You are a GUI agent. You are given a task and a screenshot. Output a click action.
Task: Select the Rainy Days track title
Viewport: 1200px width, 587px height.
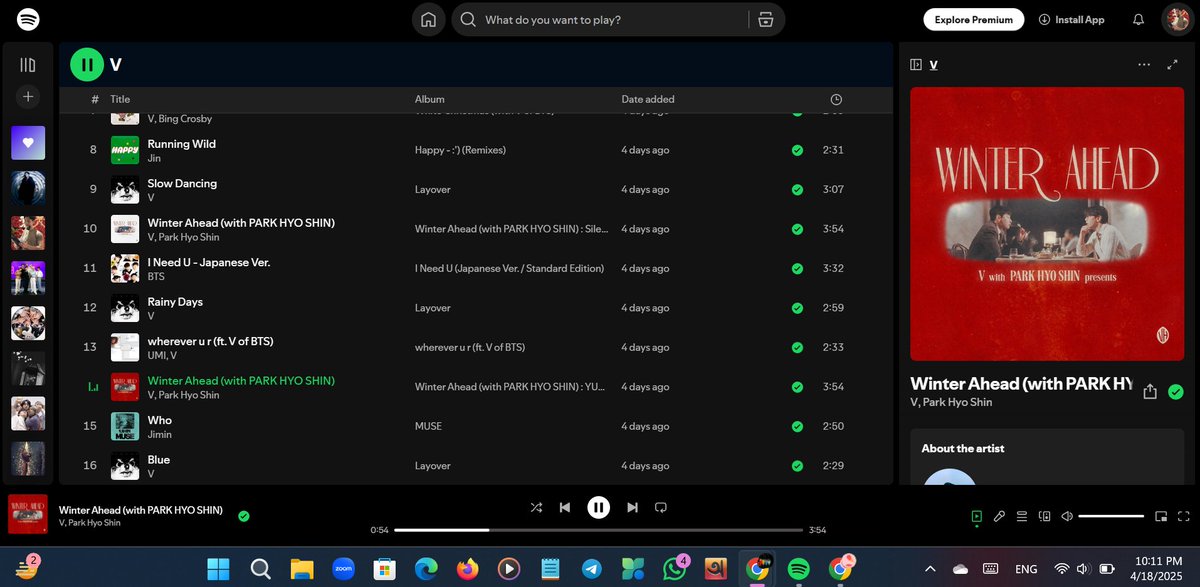[x=175, y=301]
